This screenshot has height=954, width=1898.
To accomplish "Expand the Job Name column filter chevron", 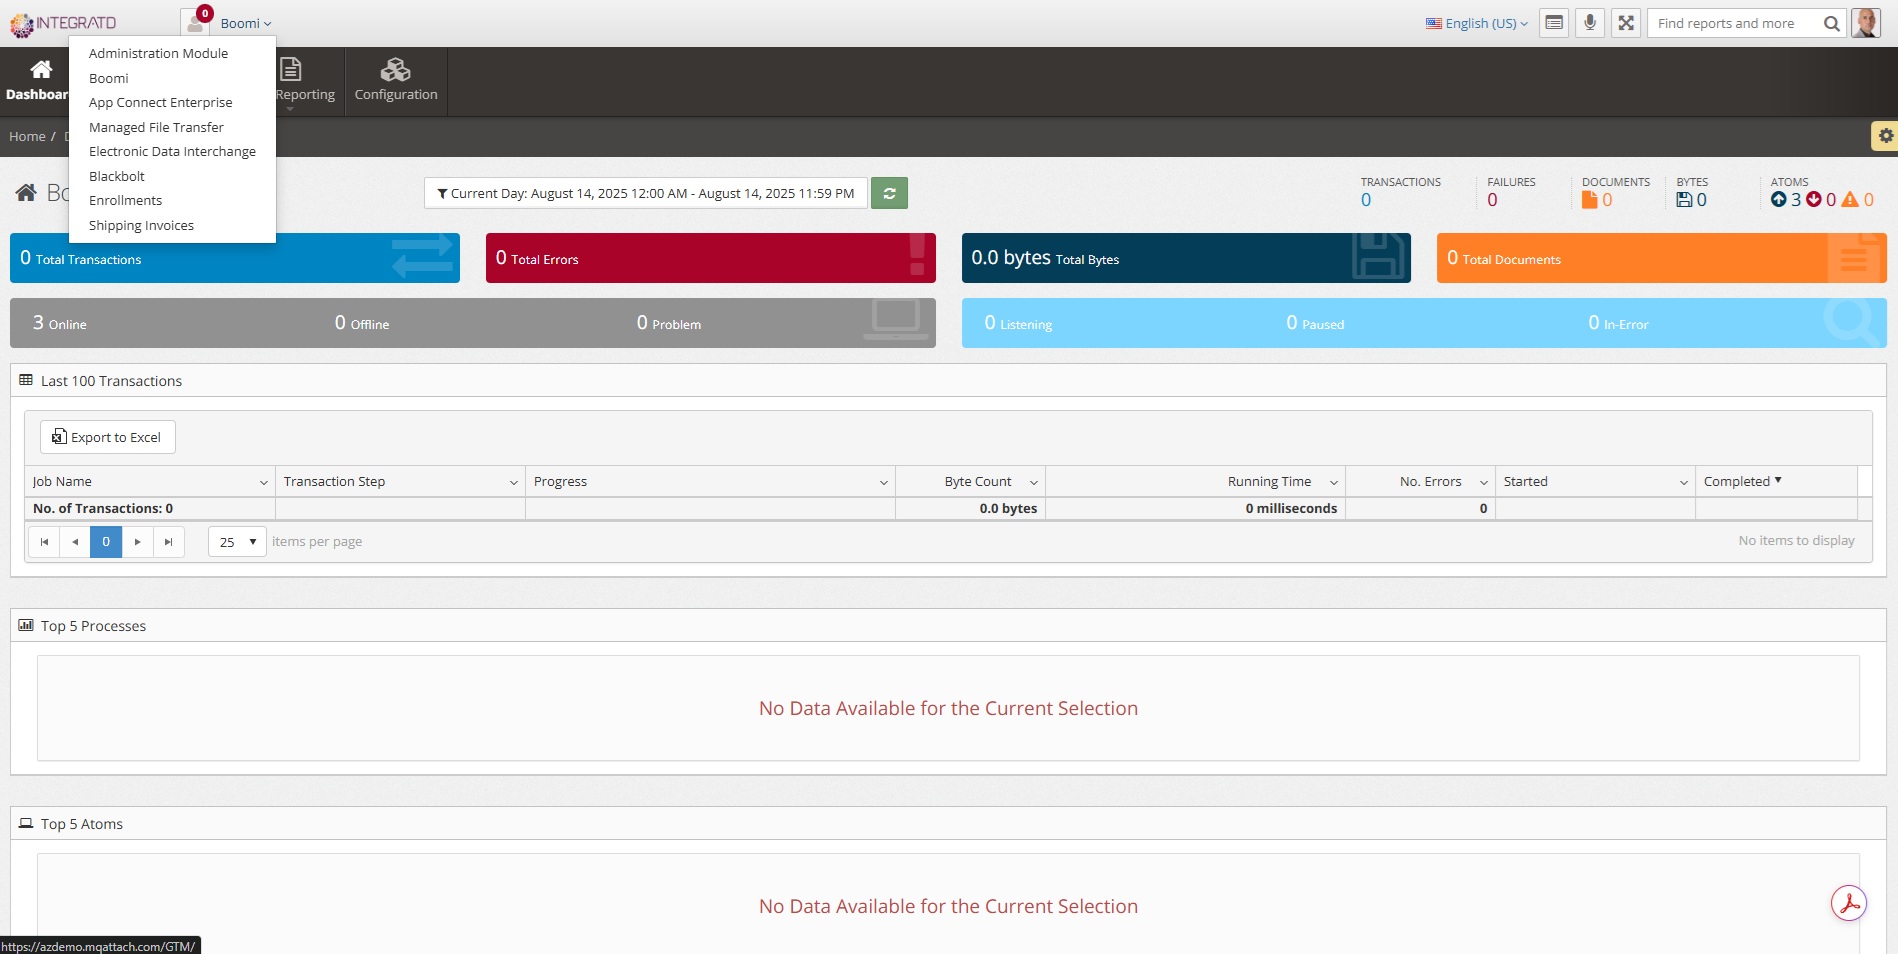I will click(263, 482).
